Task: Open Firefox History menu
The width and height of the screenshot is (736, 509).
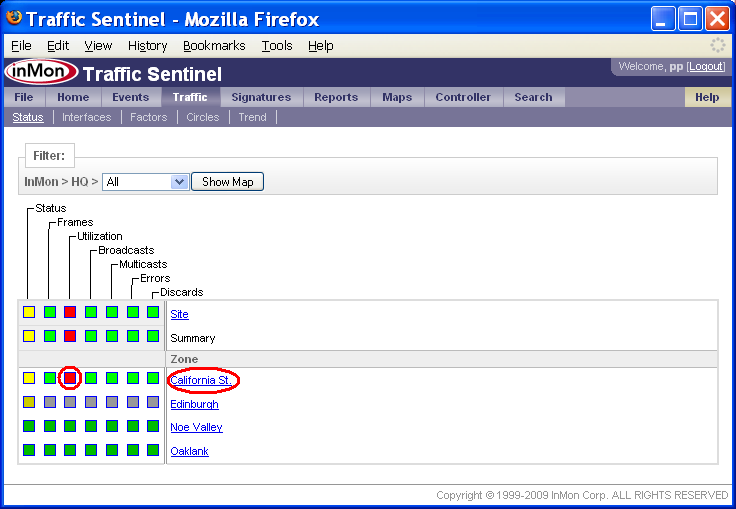Action: (x=147, y=46)
